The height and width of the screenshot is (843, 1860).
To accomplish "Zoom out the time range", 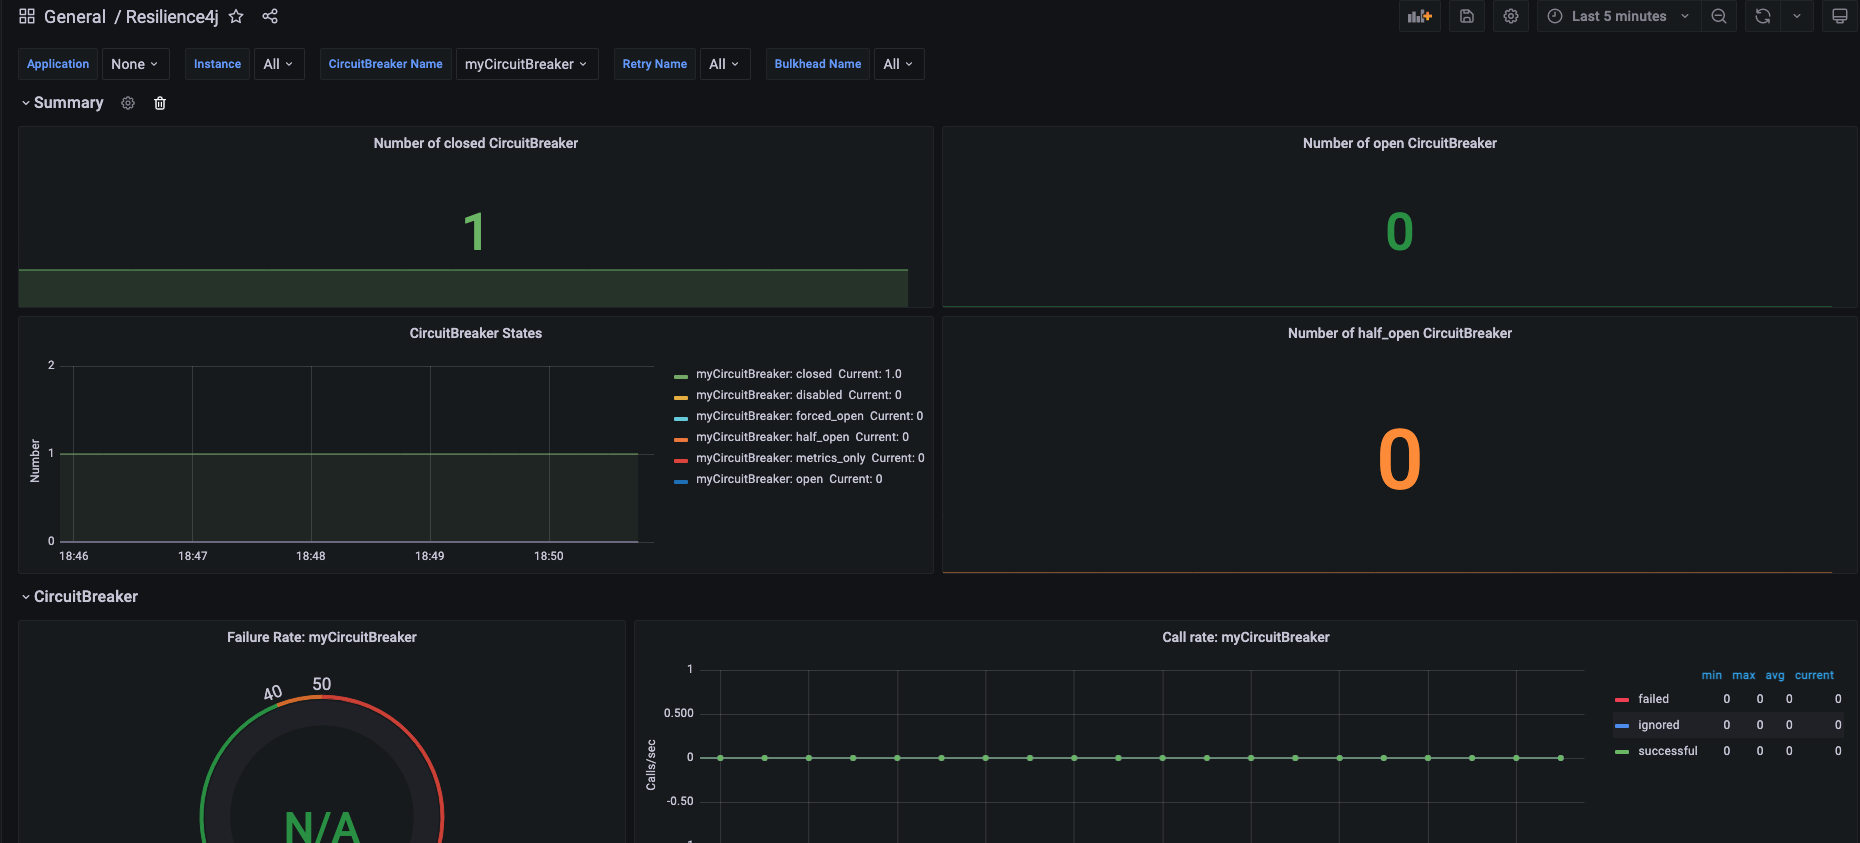I will (1719, 16).
